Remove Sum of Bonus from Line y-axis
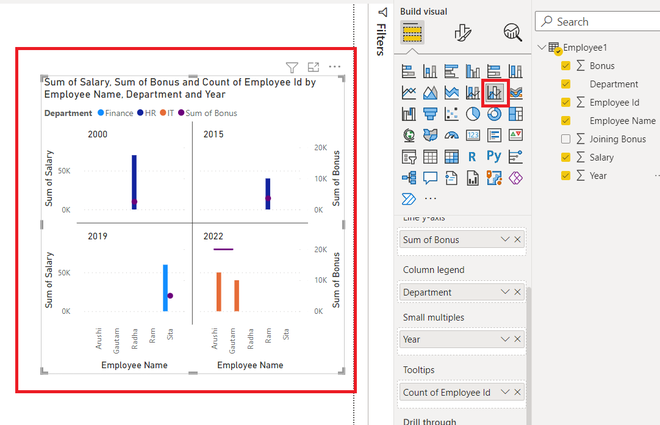The image size is (660, 425). (x=517, y=239)
